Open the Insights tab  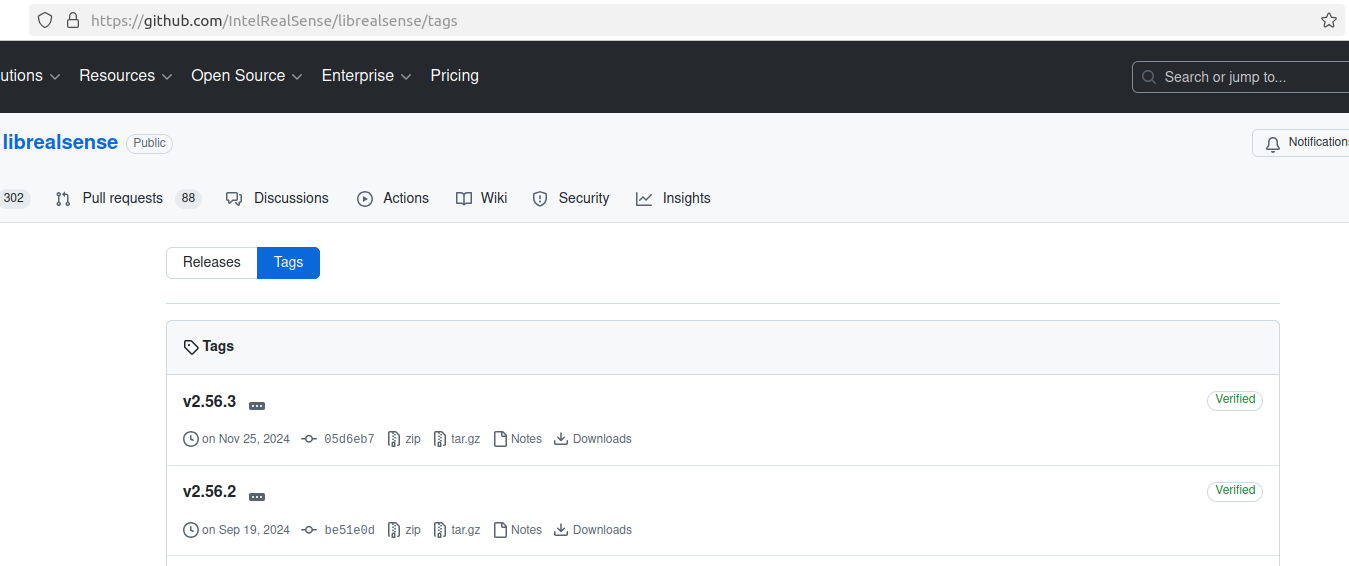[x=673, y=199]
